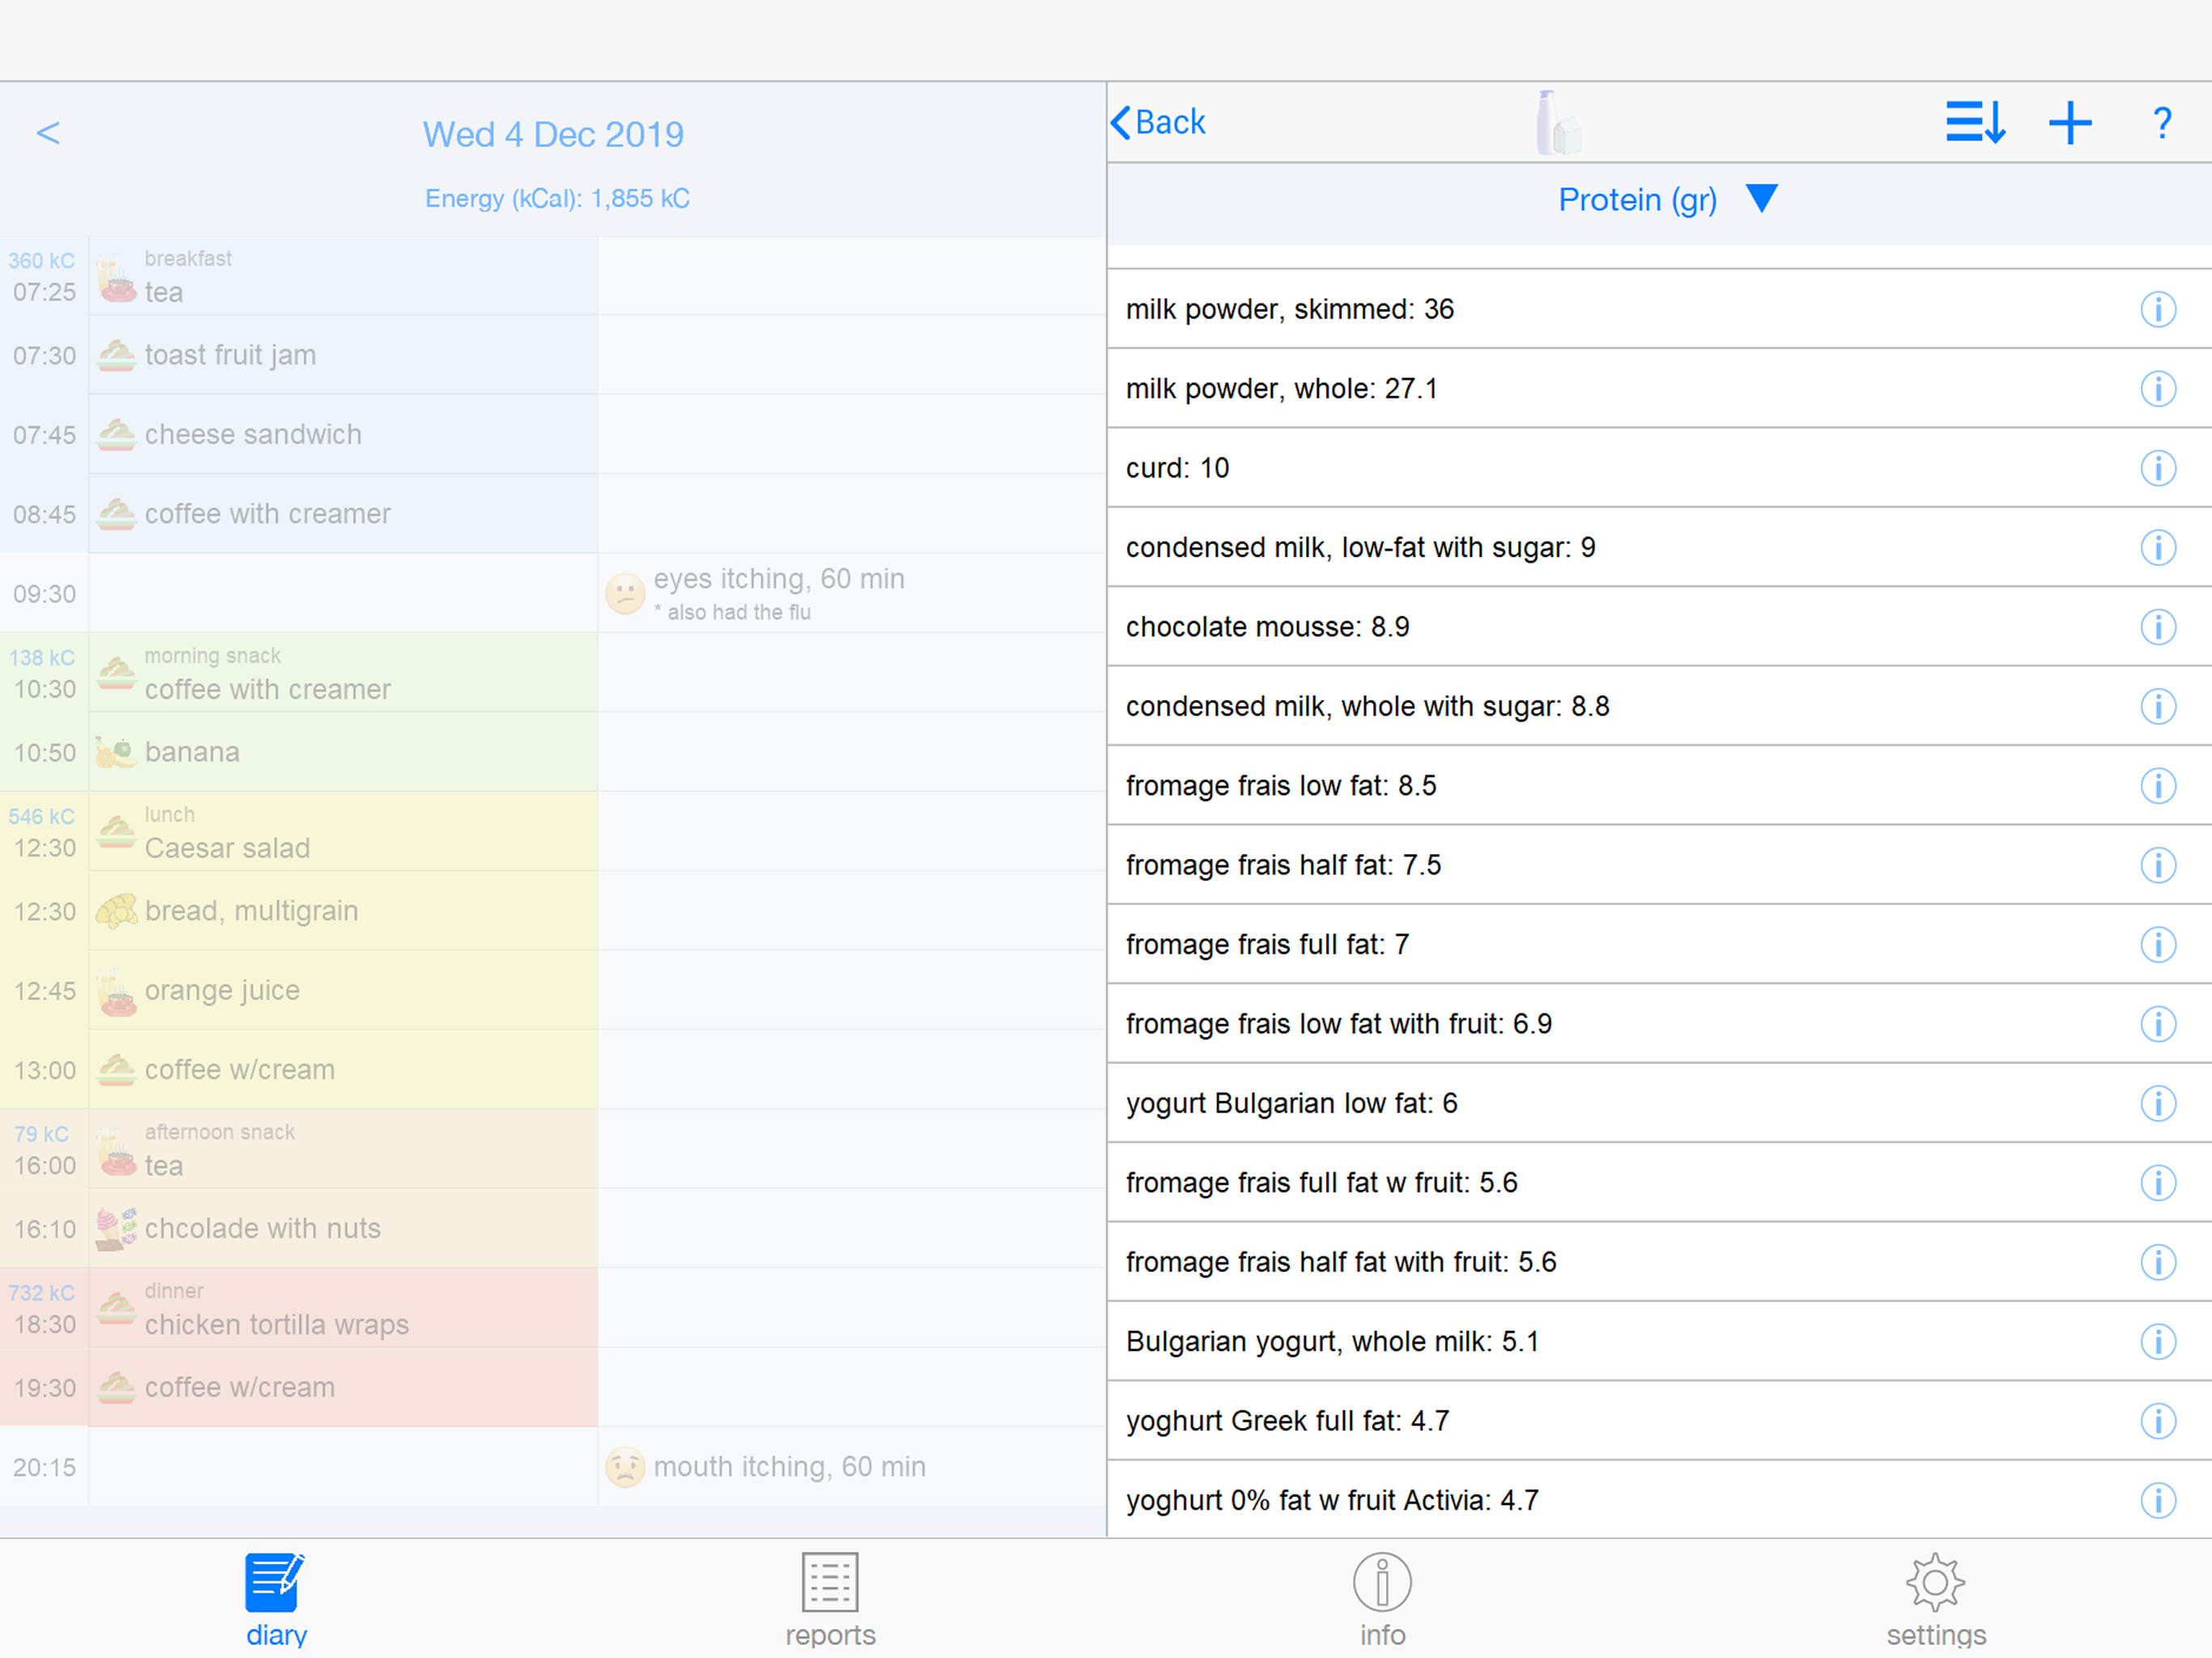Show info for chocolate mousse
2212x1658 pixels.
click(x=2158, y=627)
